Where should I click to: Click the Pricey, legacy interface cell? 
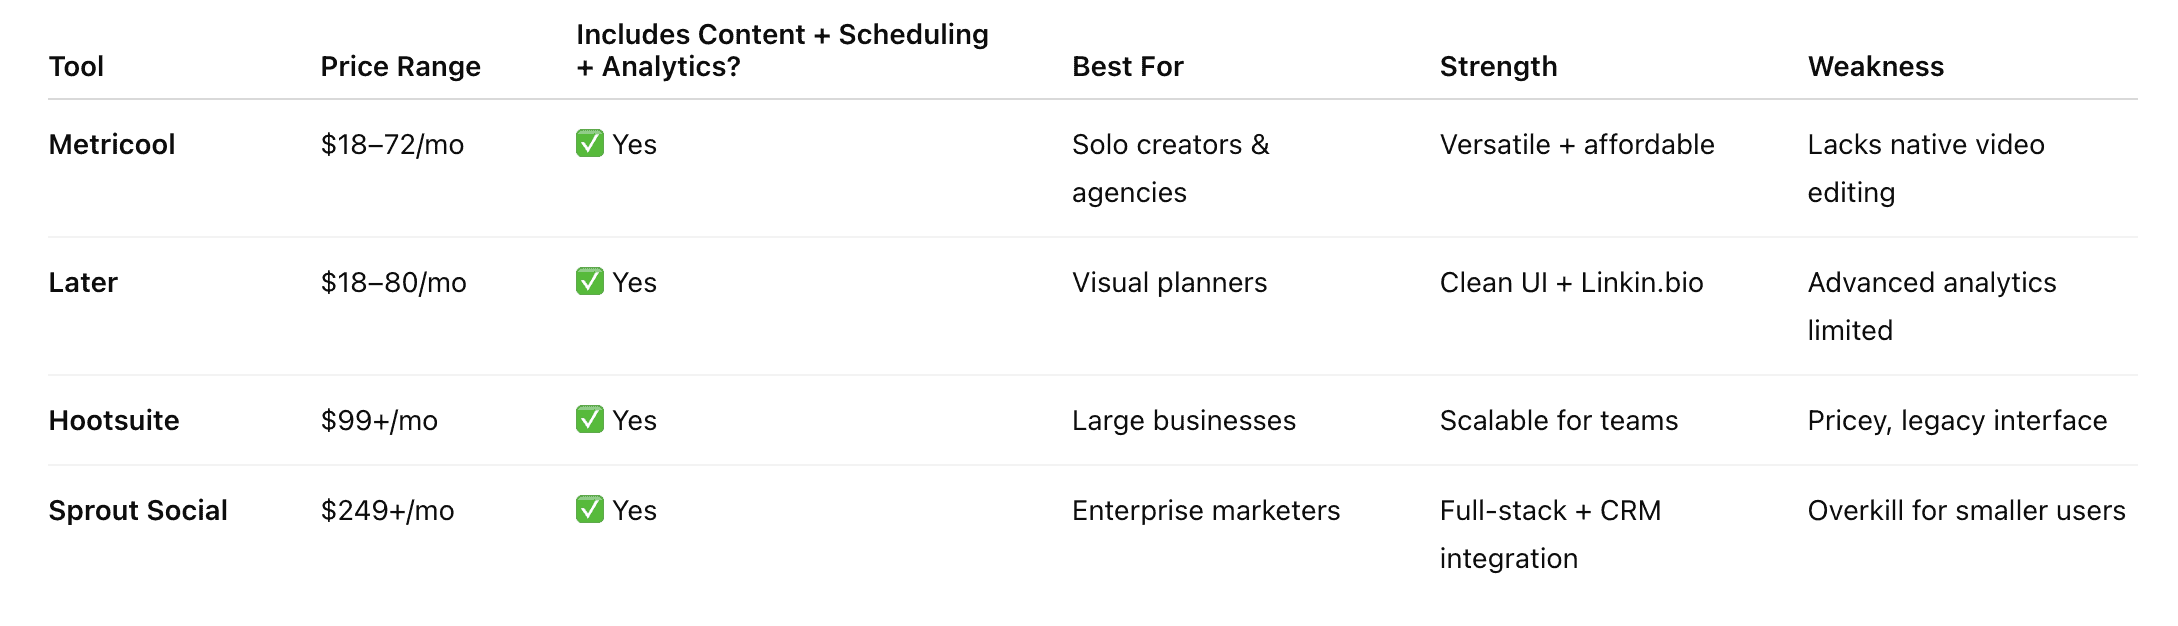(x=1957, y=421)
